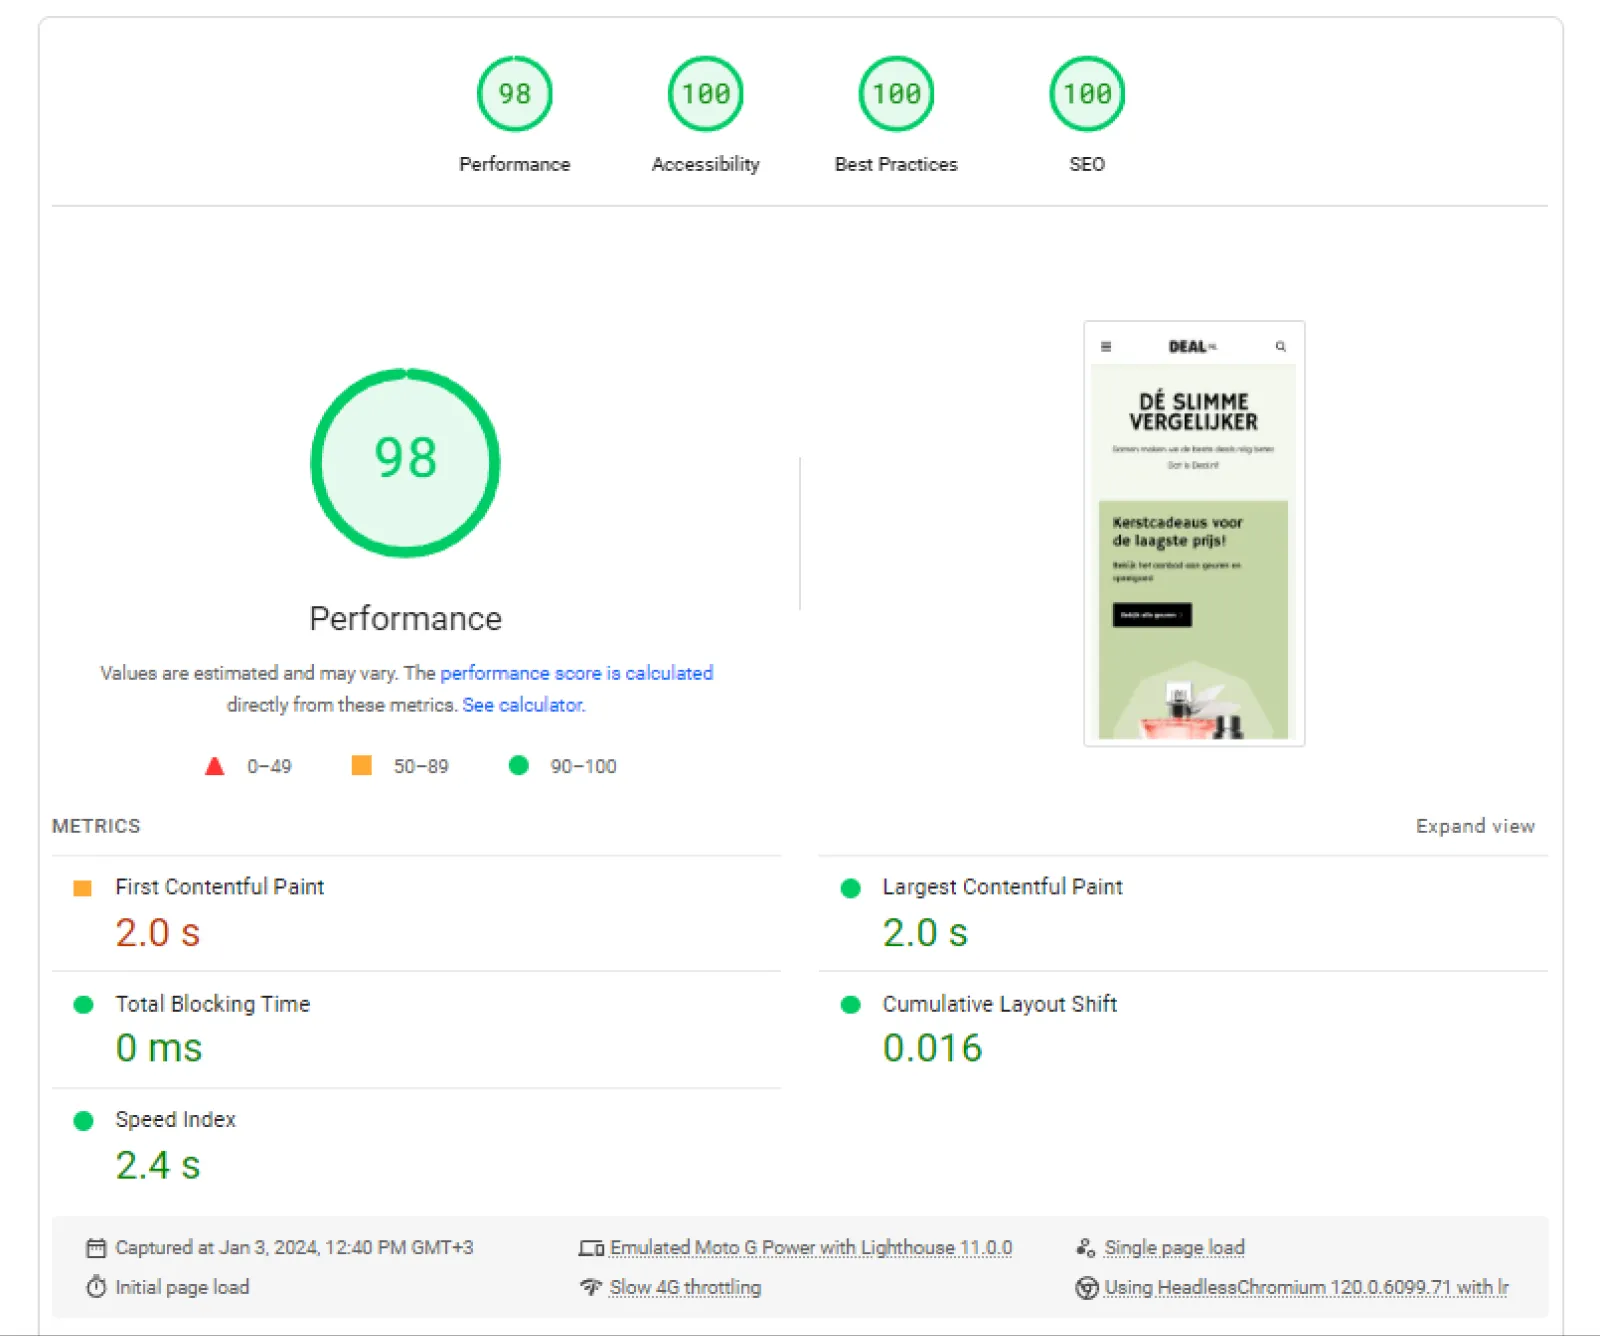Select the Speed Index metric label
The height and width of the screenshot is (1336, 1600).
pyautogui.click(x=176, y=1120)
